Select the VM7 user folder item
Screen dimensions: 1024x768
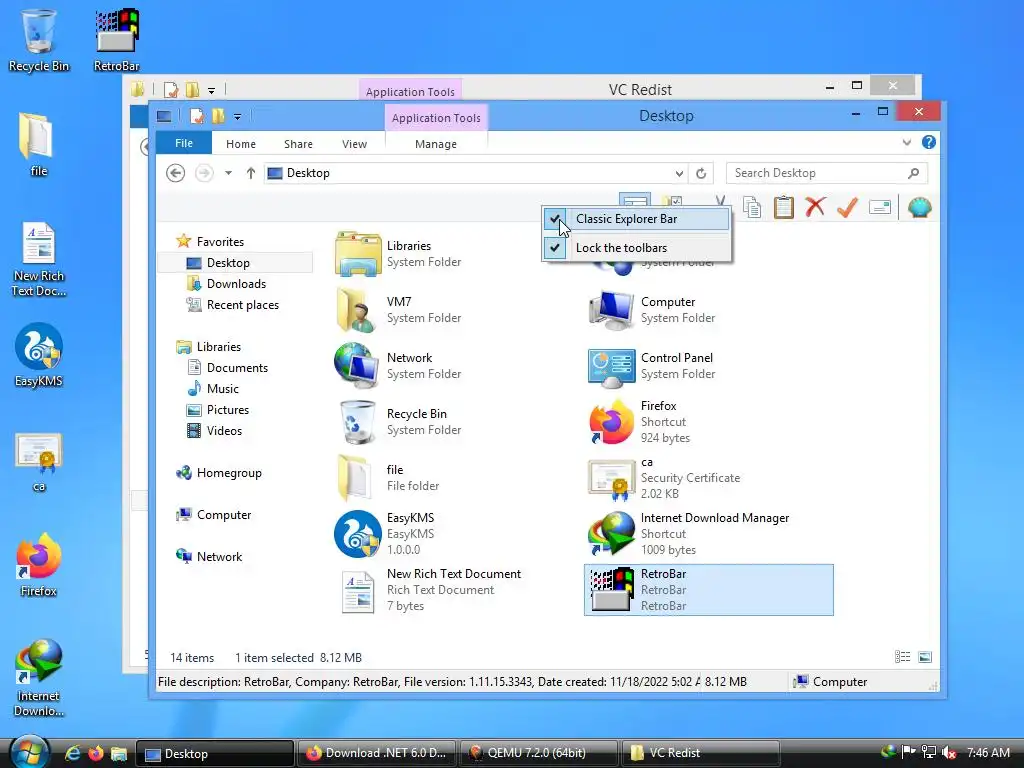[x=457, y=310]
